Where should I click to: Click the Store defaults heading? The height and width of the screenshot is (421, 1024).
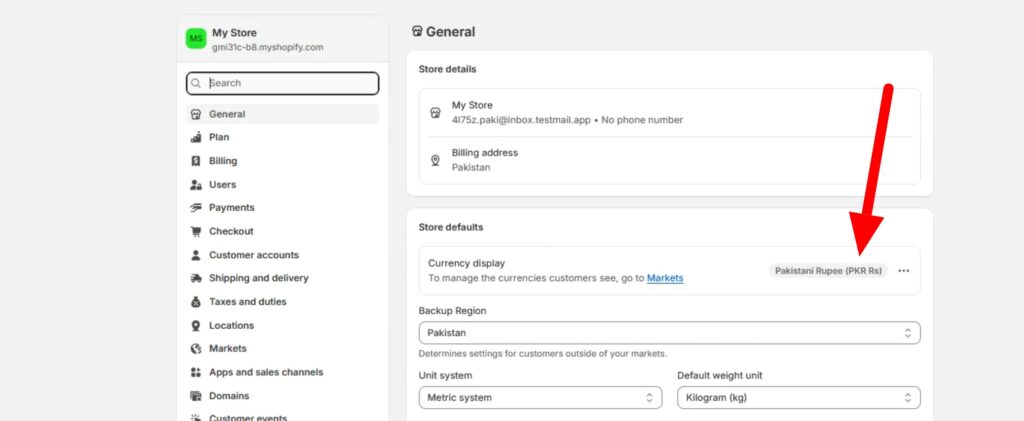pos(451,227)
